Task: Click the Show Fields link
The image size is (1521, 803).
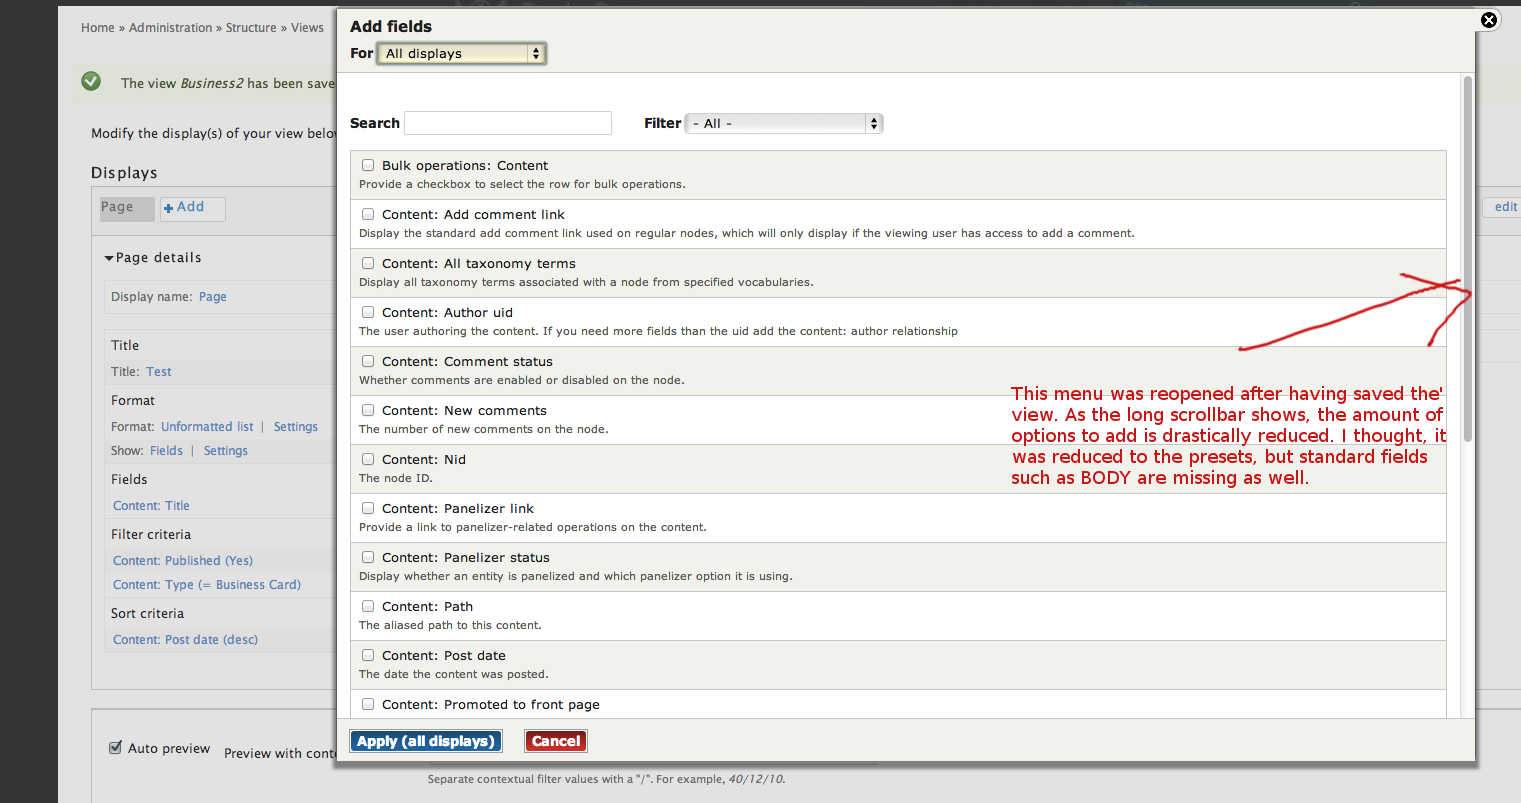Action: tap(166, 451)
